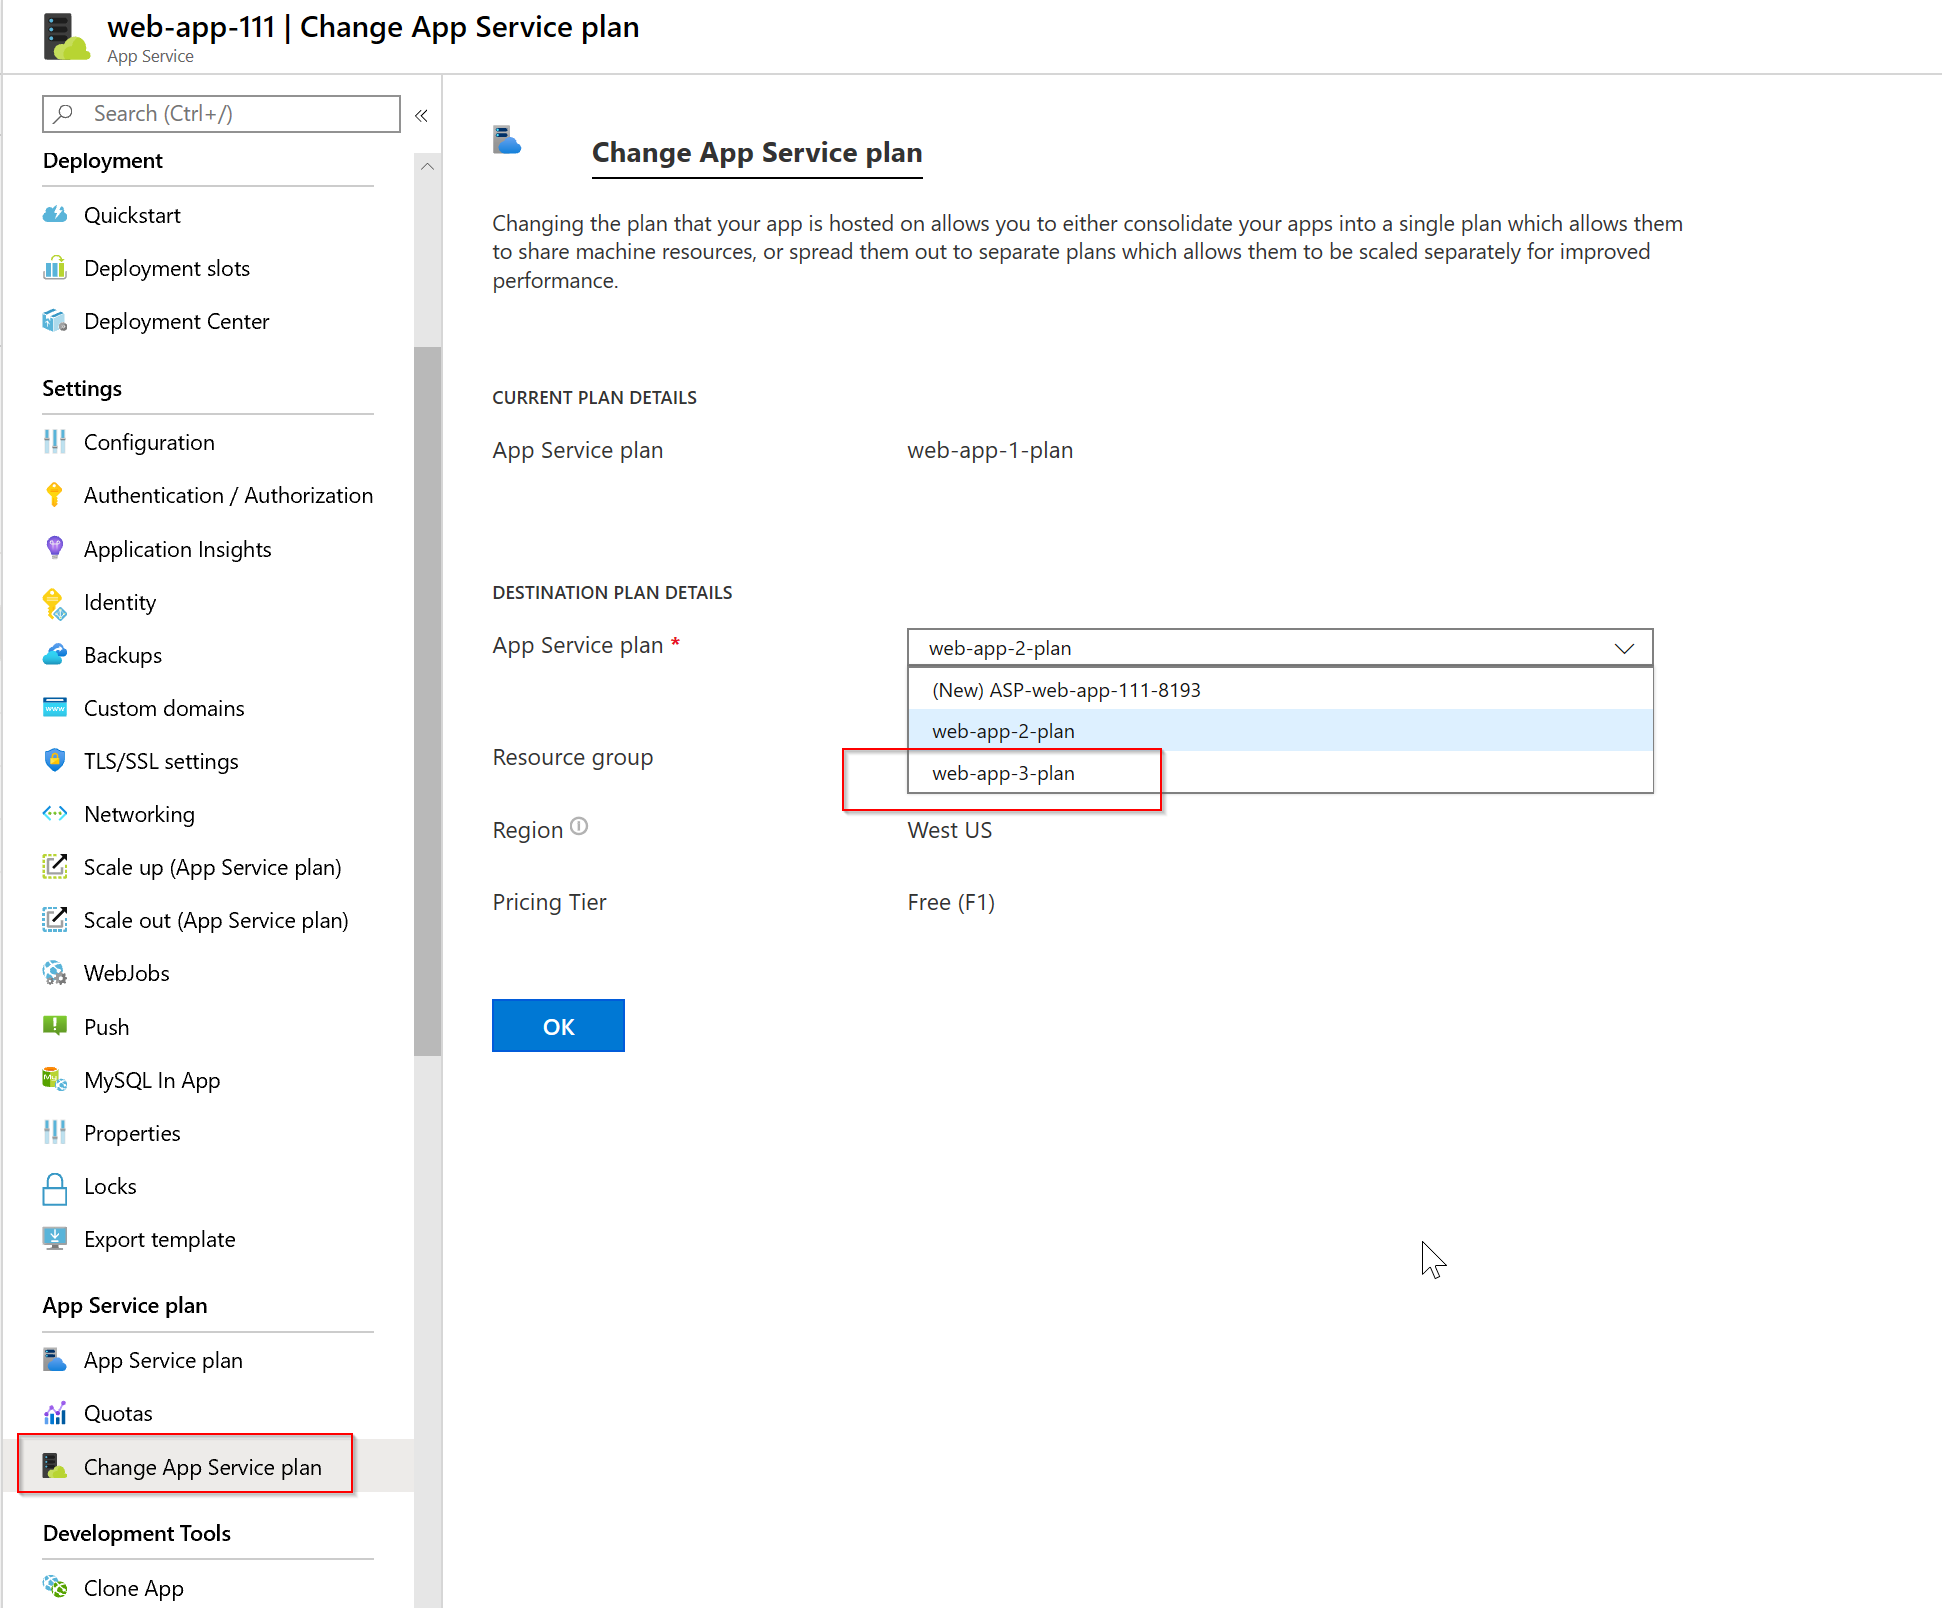Open Change App Service plan menu item
1942x1608 pixels.
202,1467
